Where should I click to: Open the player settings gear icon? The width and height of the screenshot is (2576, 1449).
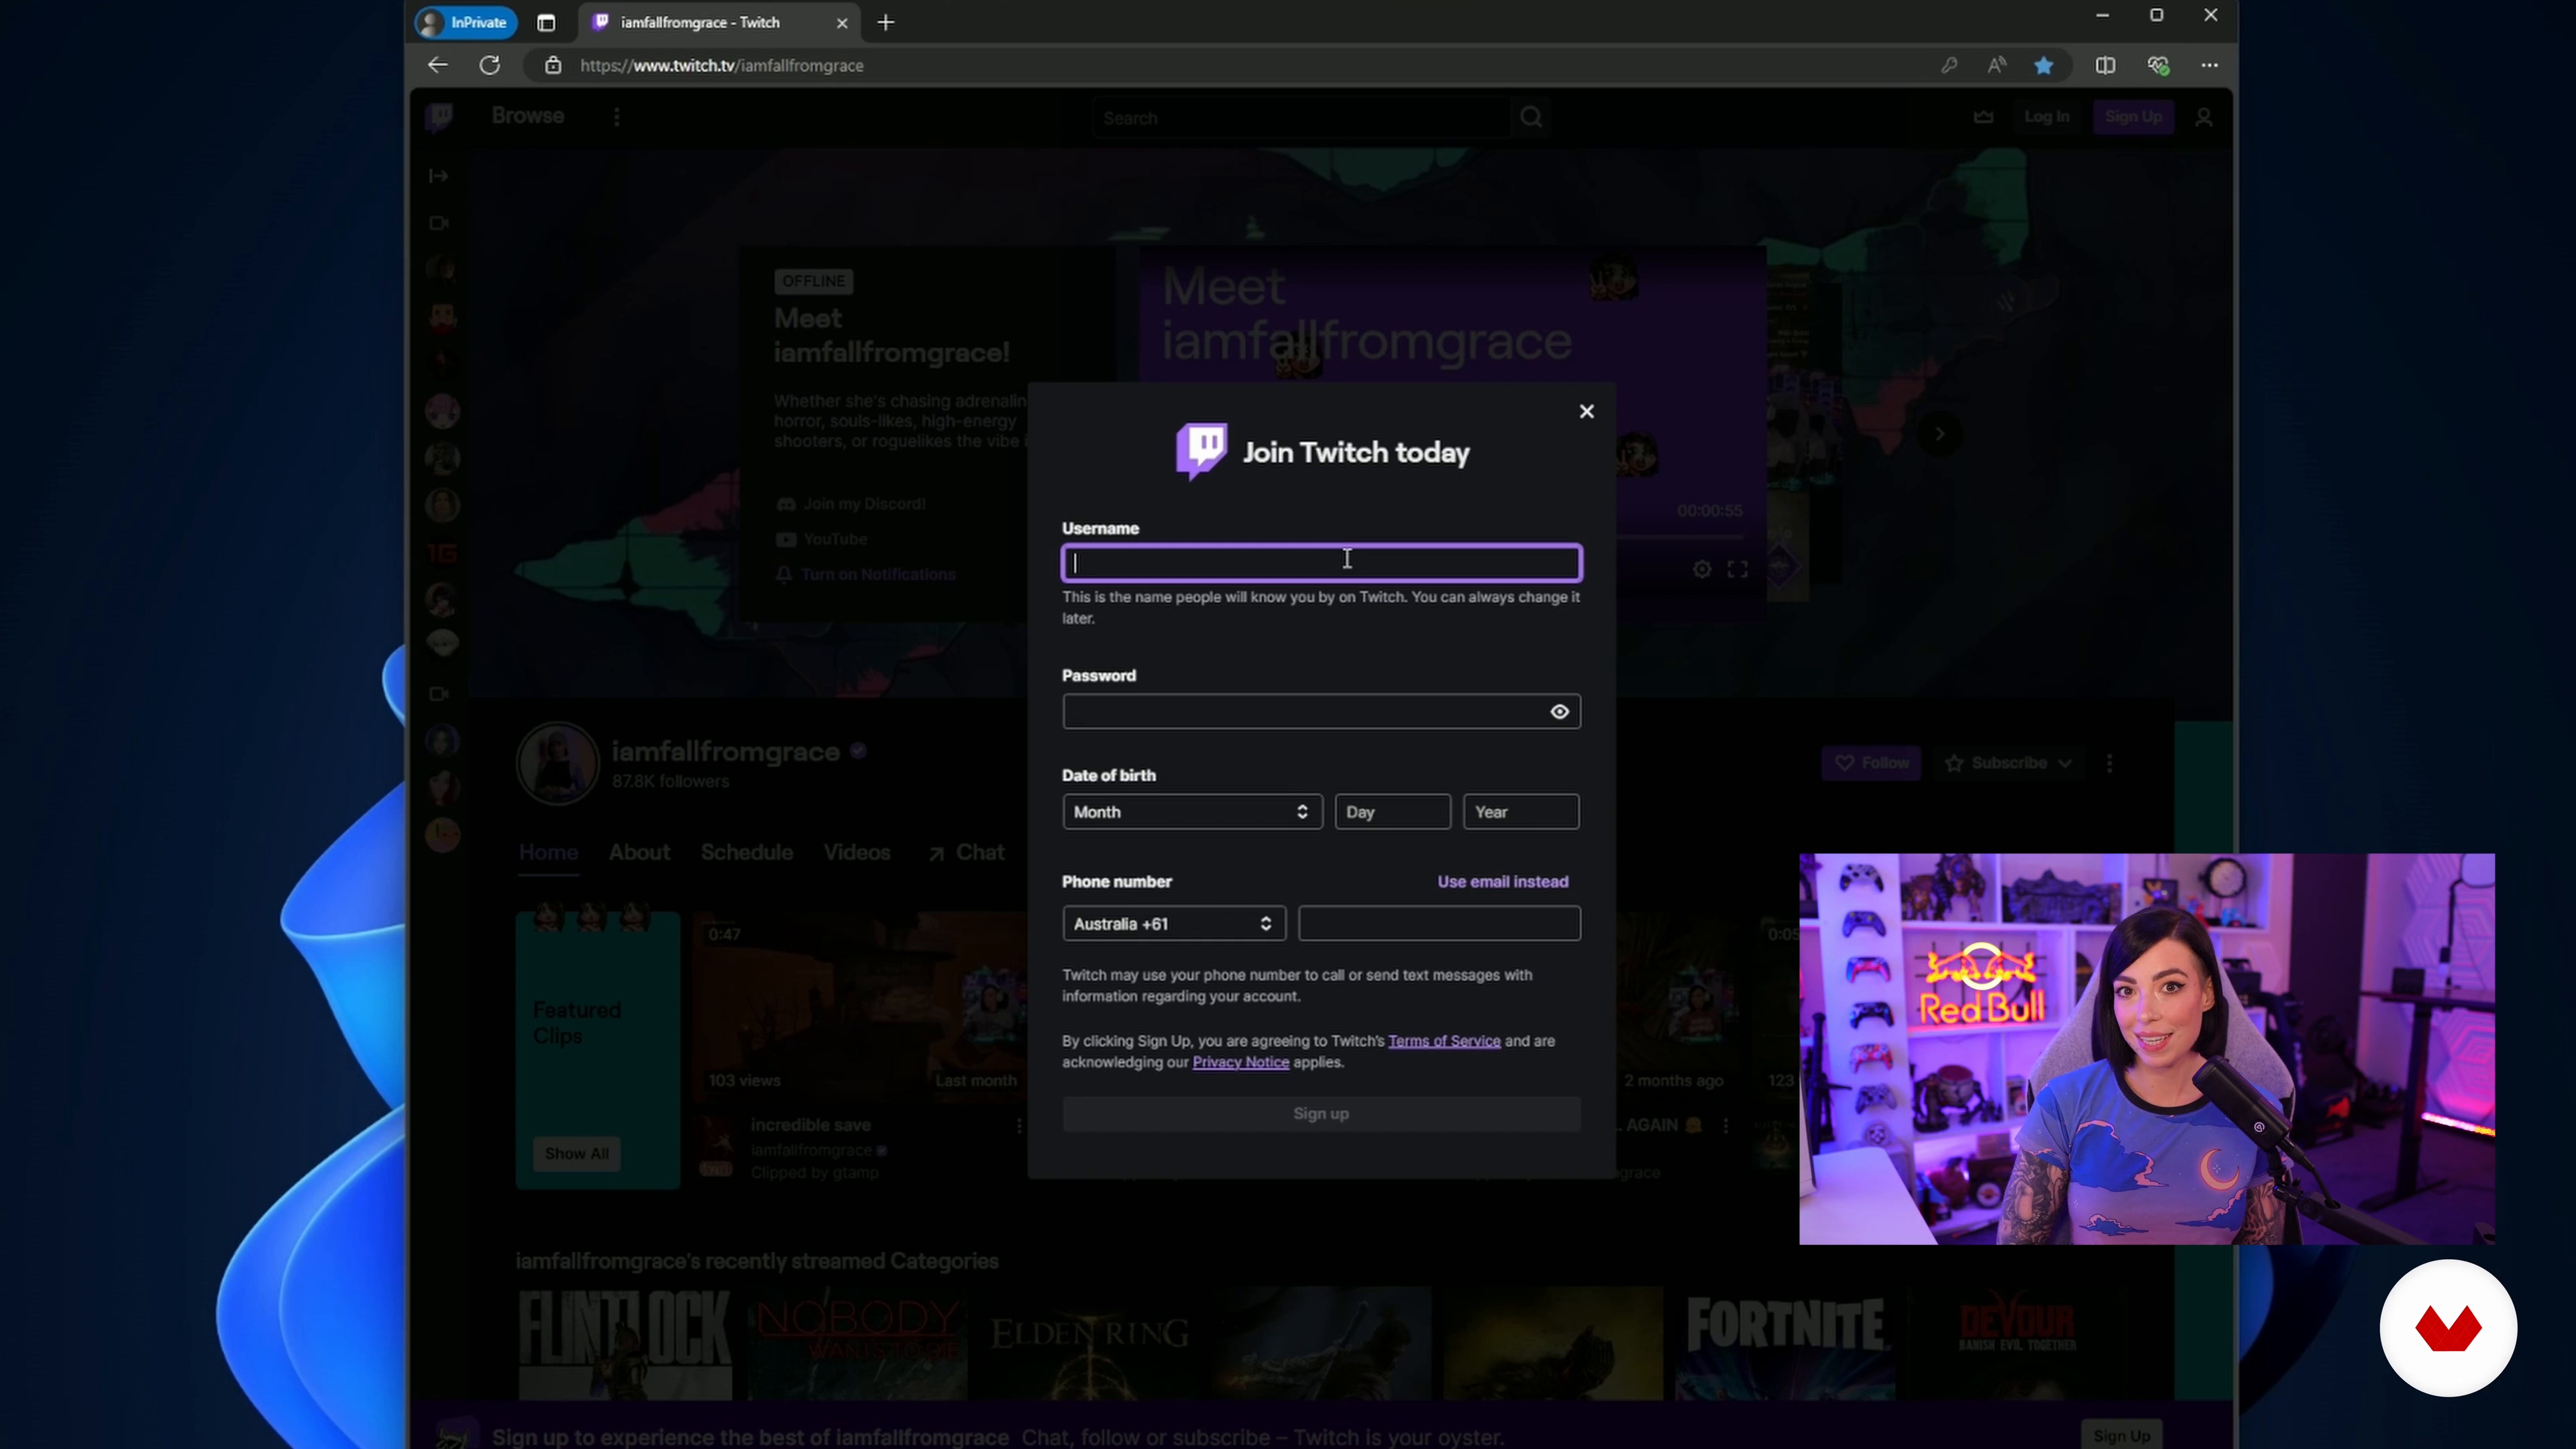point(1702,569)
